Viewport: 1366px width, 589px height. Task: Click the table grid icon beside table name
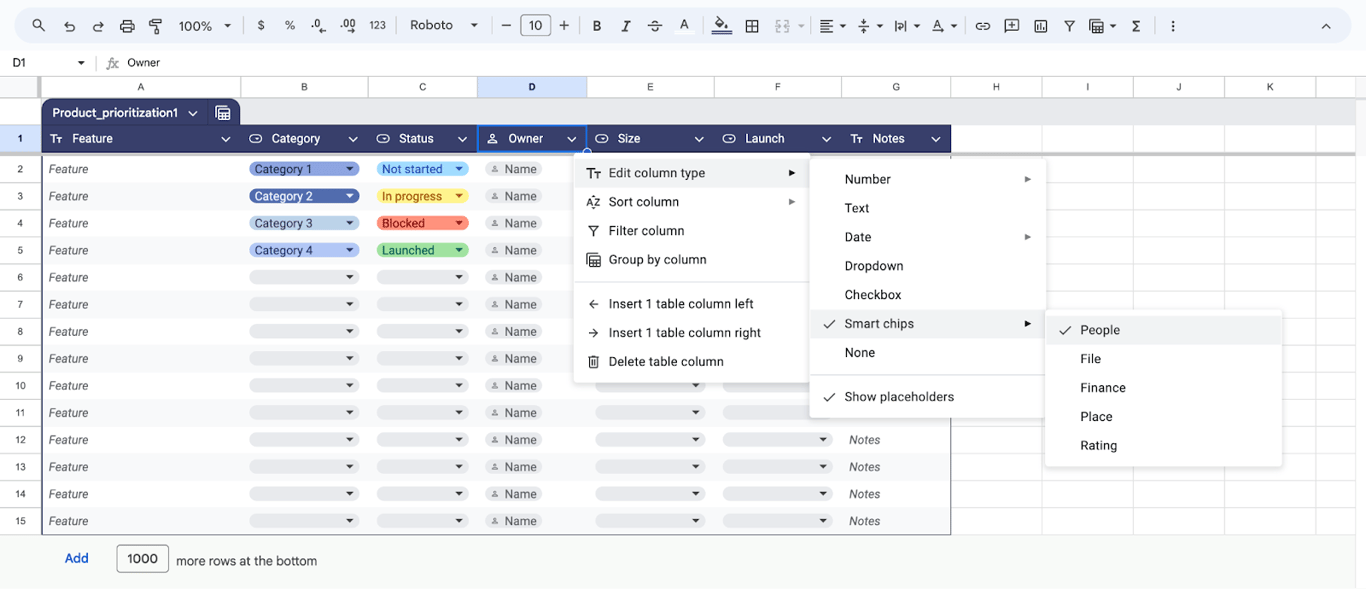pyautogui.click(x=223, y=113)
